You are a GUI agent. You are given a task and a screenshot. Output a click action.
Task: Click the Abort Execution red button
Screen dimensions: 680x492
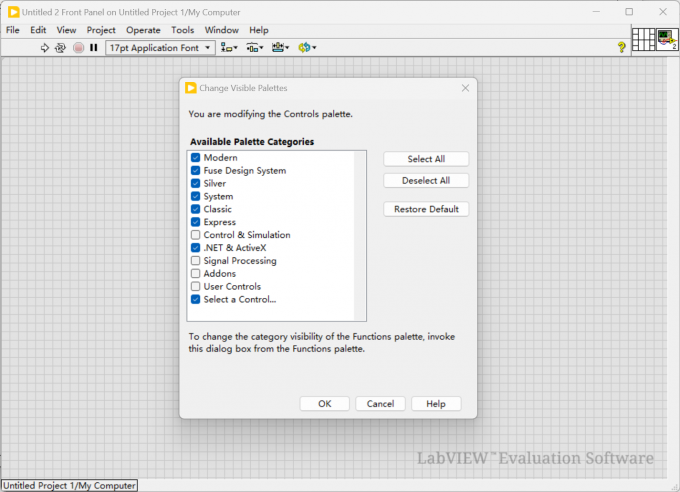78,48
